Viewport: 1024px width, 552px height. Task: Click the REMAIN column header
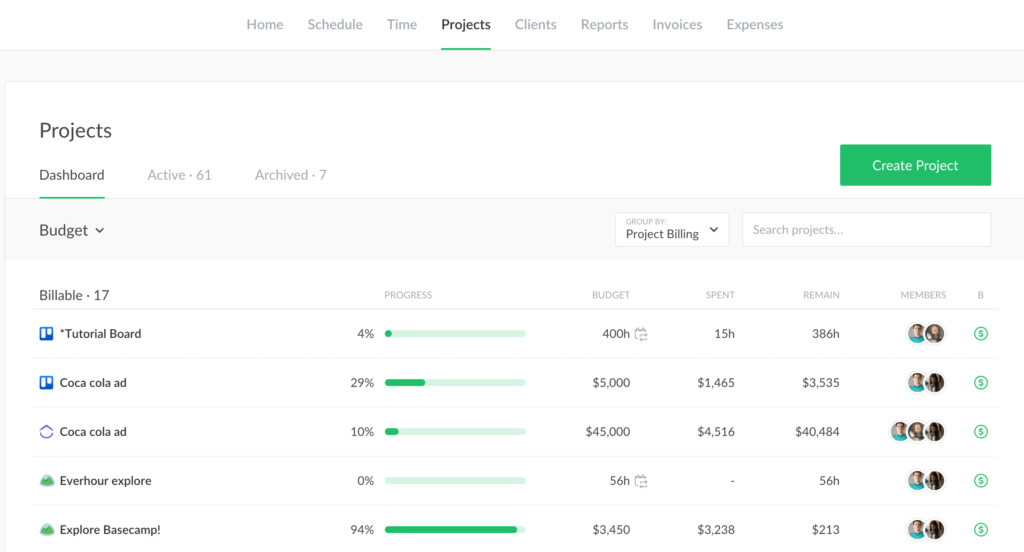[x=822, y=295]
